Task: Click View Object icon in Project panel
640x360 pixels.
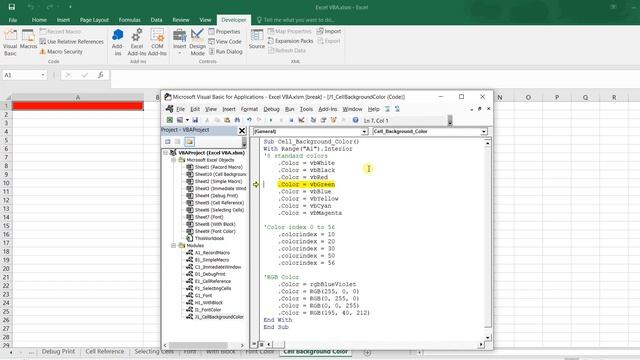Action: coord(178,142)
